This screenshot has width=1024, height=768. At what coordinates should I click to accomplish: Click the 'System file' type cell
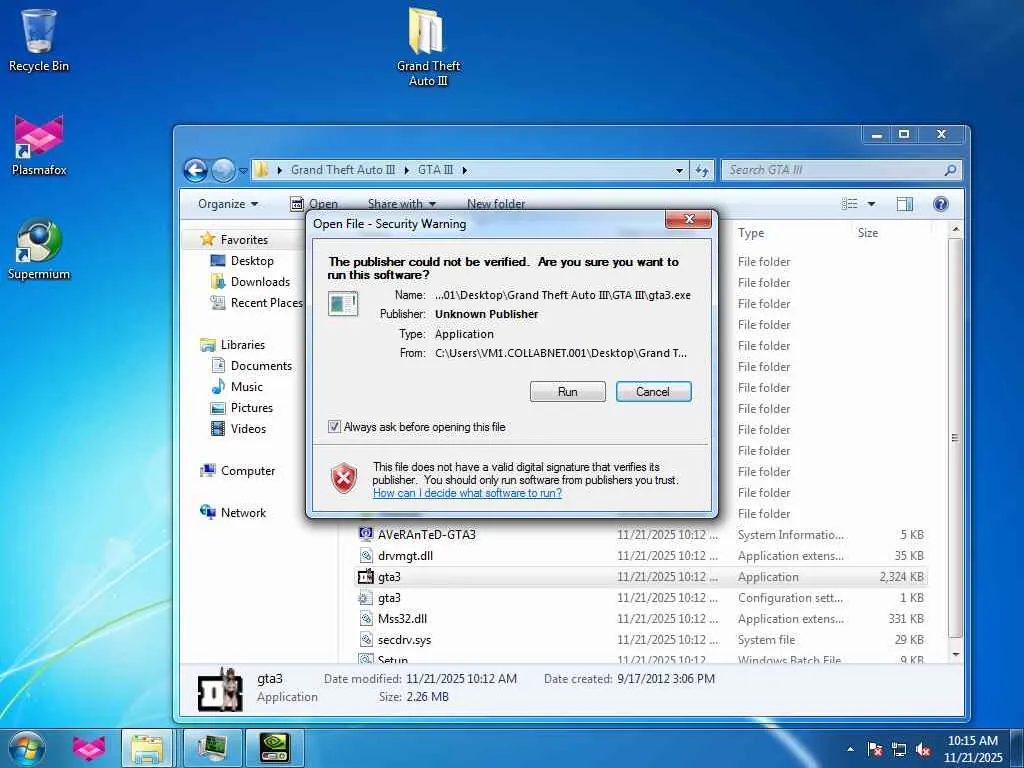point(766,639)
